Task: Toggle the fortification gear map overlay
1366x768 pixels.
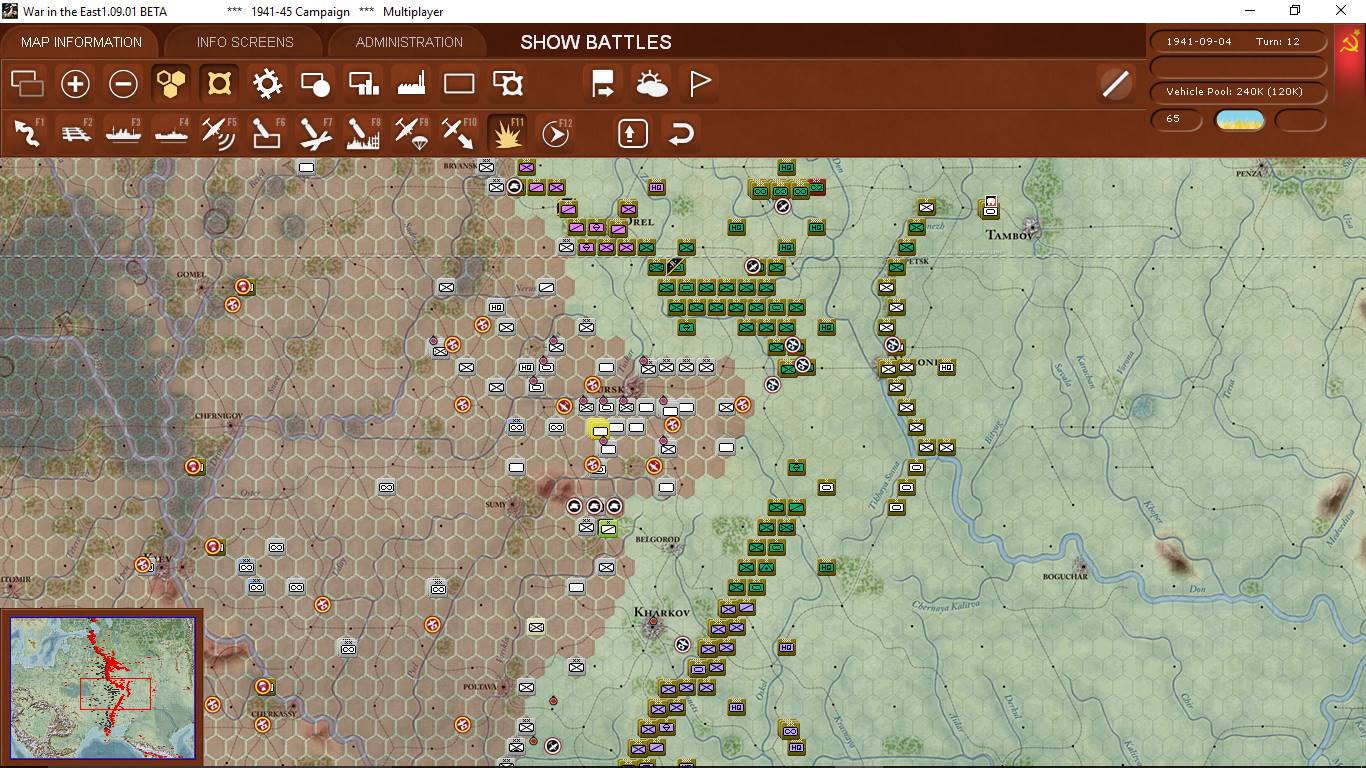Action: (x=267, y=83)
